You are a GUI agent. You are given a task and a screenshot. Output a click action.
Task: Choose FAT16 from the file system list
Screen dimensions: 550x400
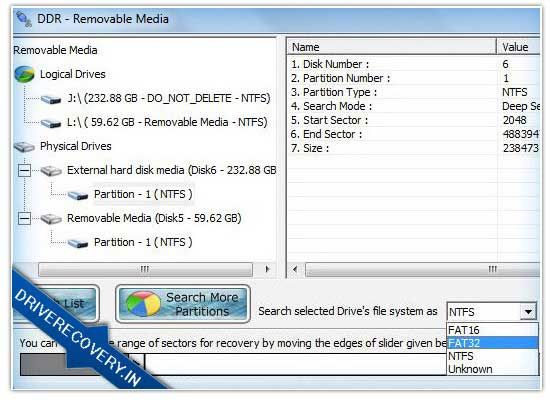click(x=492, y=330)
